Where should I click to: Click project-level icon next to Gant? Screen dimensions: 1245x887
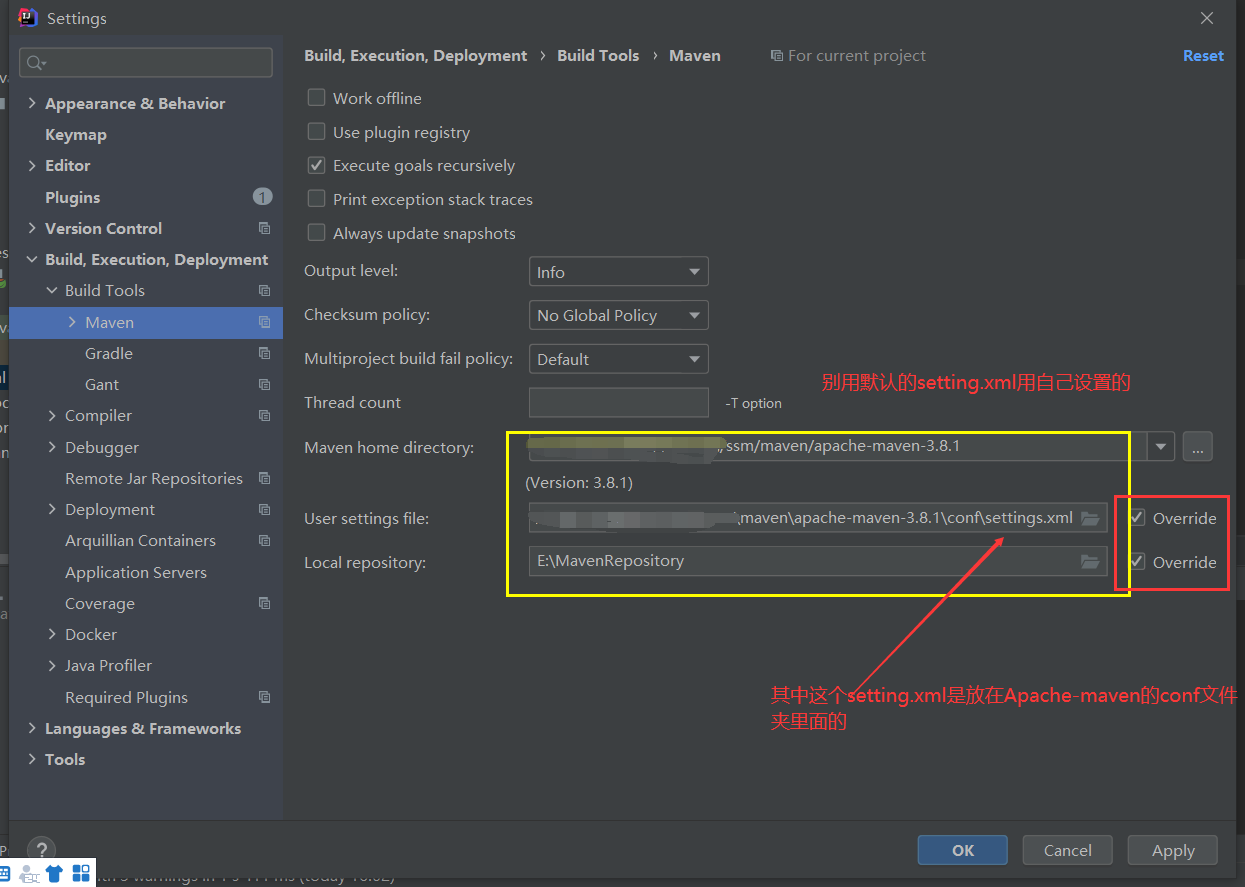[264, 384]
